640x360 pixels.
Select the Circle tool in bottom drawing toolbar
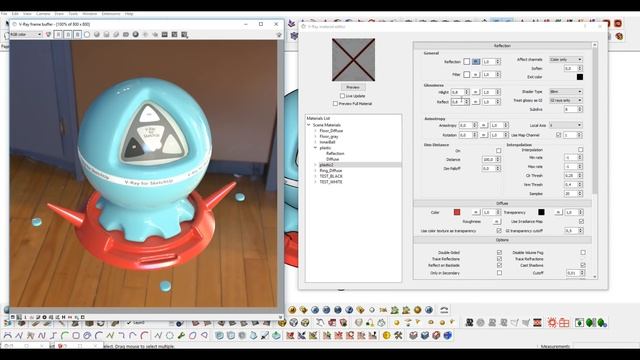click(87, 336)
